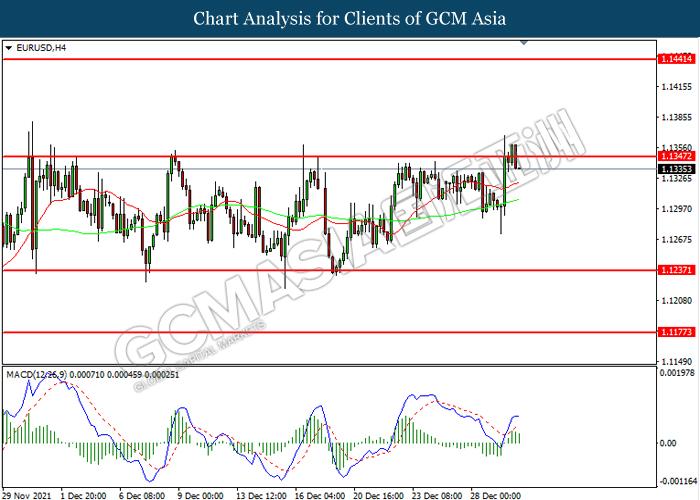Click the 1.12970 price scale value
The image size is (700, 500).
pos(676,209)
